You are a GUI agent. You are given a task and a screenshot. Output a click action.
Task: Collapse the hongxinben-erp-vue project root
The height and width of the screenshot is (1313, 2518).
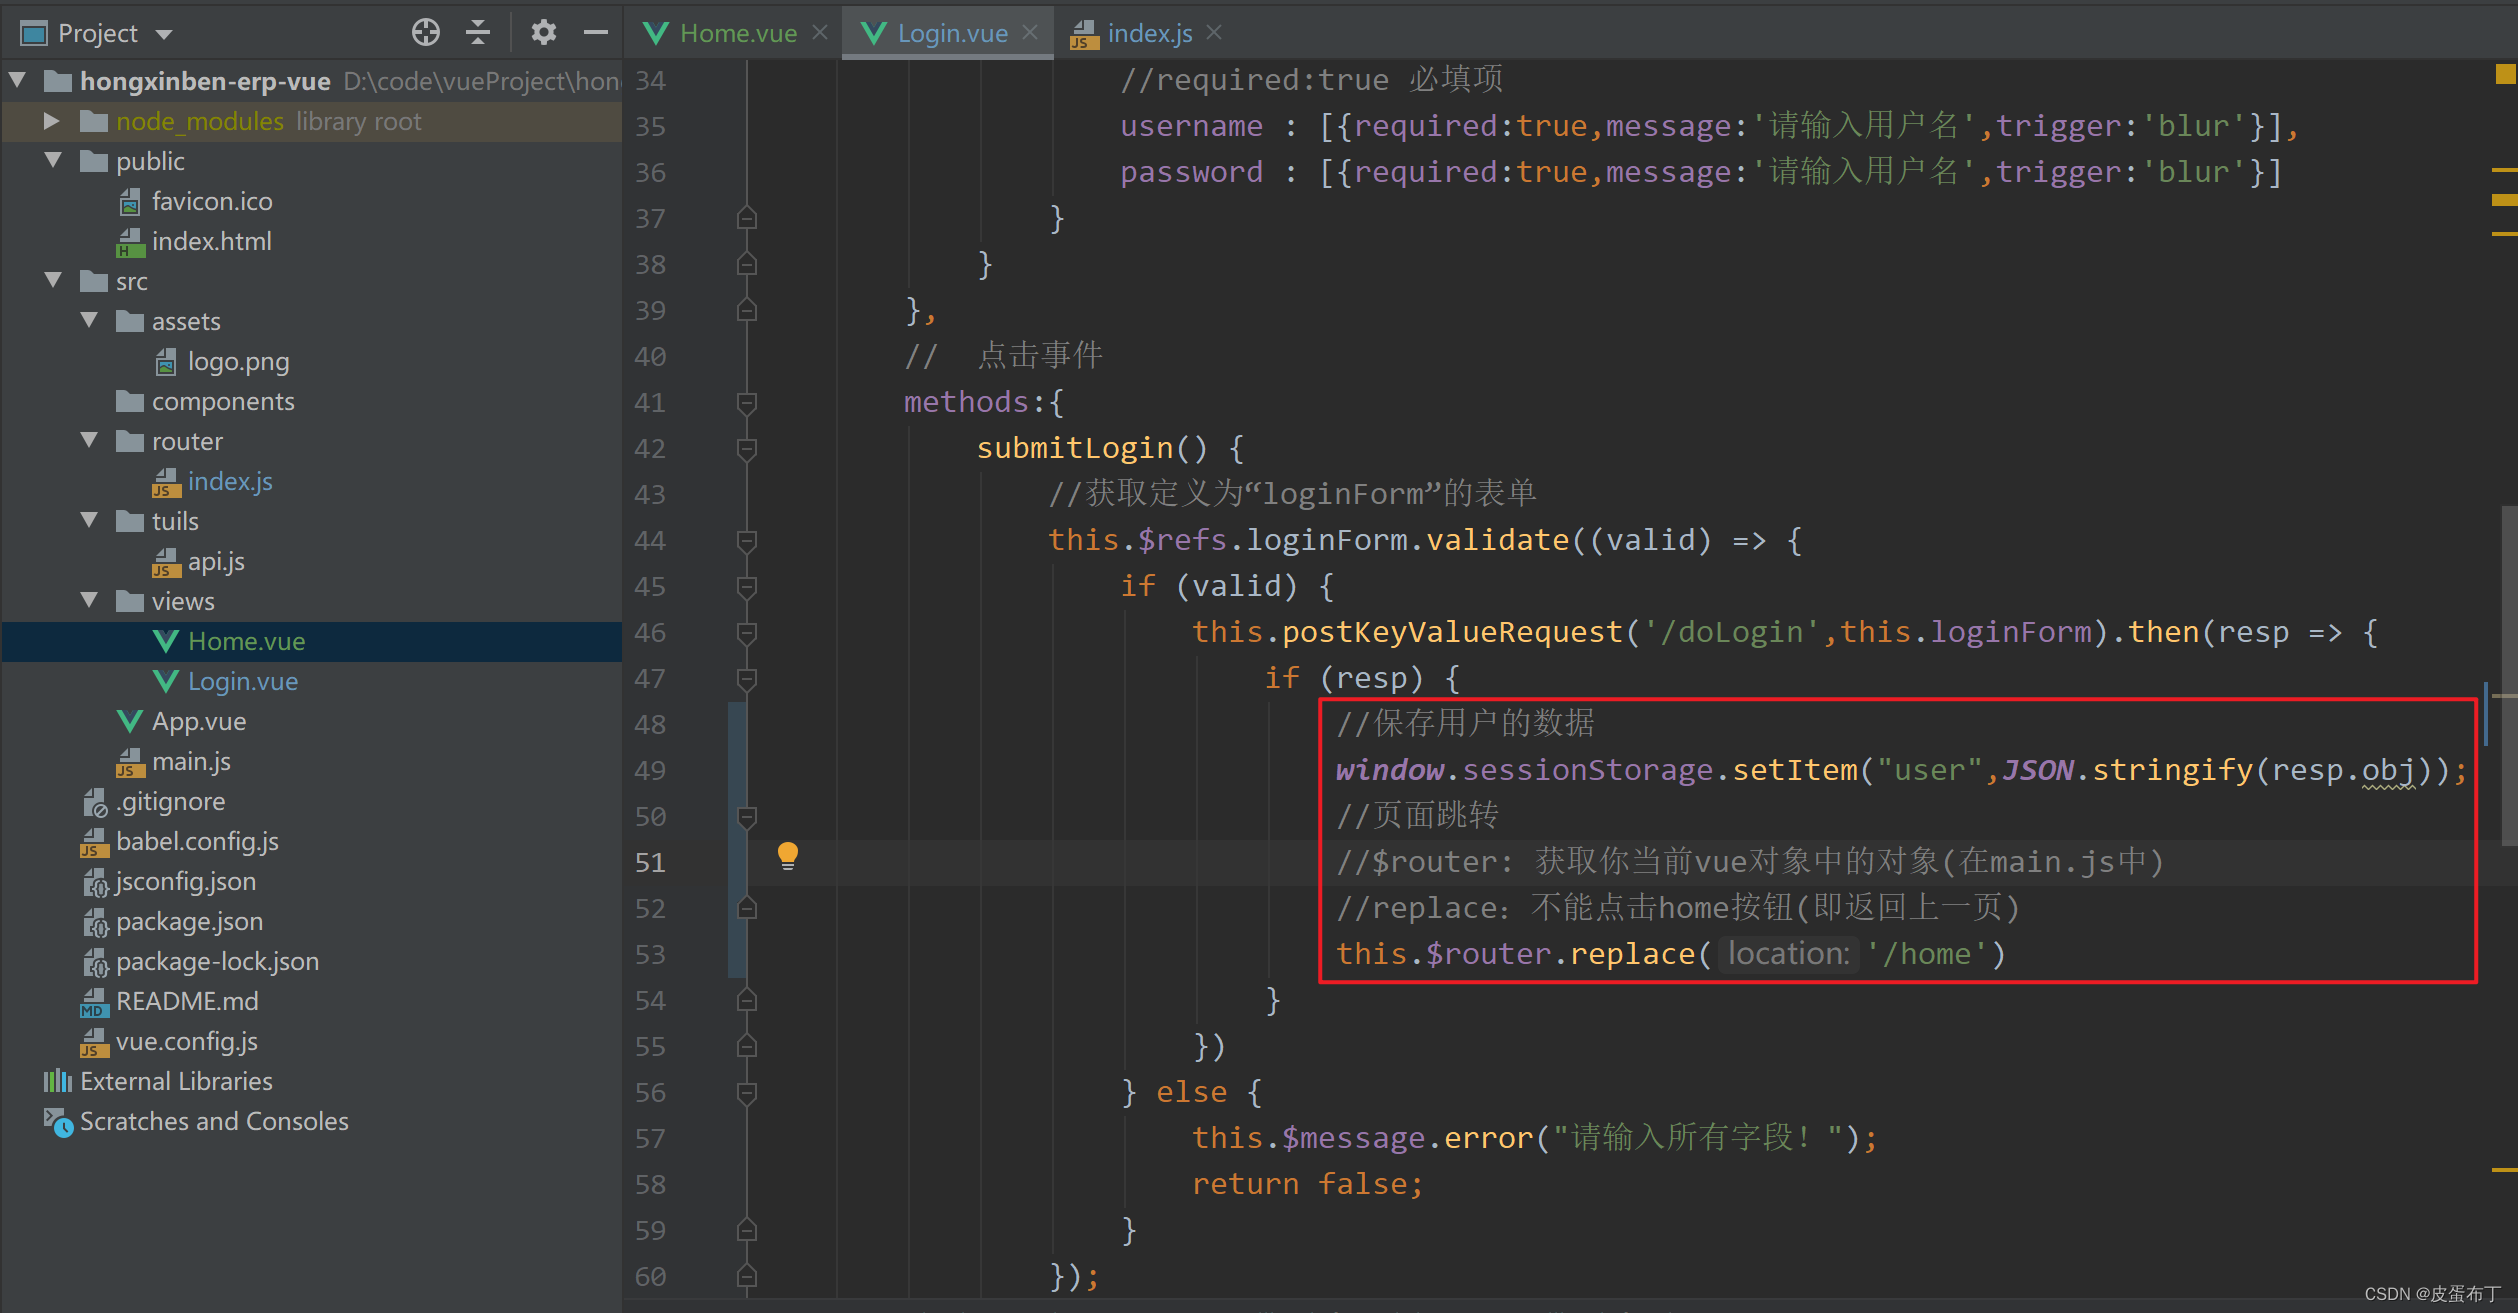pos(18,80)
